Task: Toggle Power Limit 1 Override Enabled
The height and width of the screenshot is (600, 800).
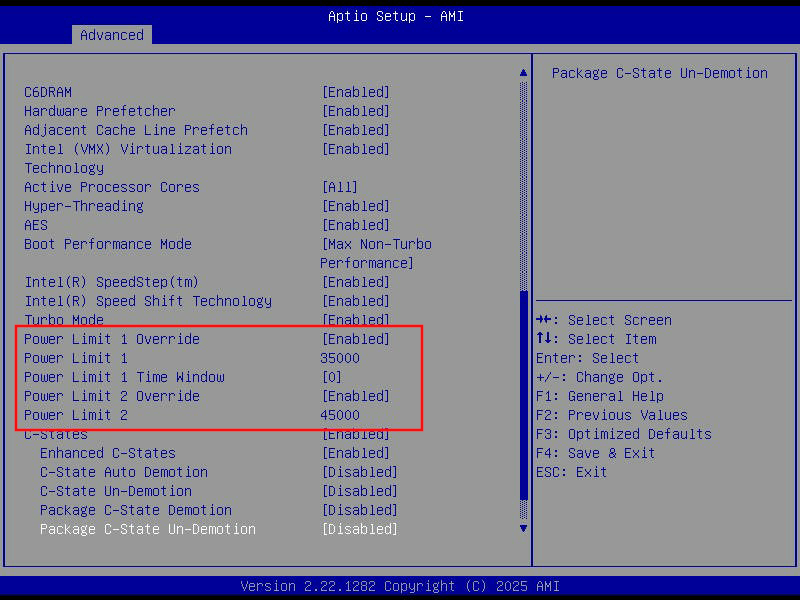Action: (355, 339)
